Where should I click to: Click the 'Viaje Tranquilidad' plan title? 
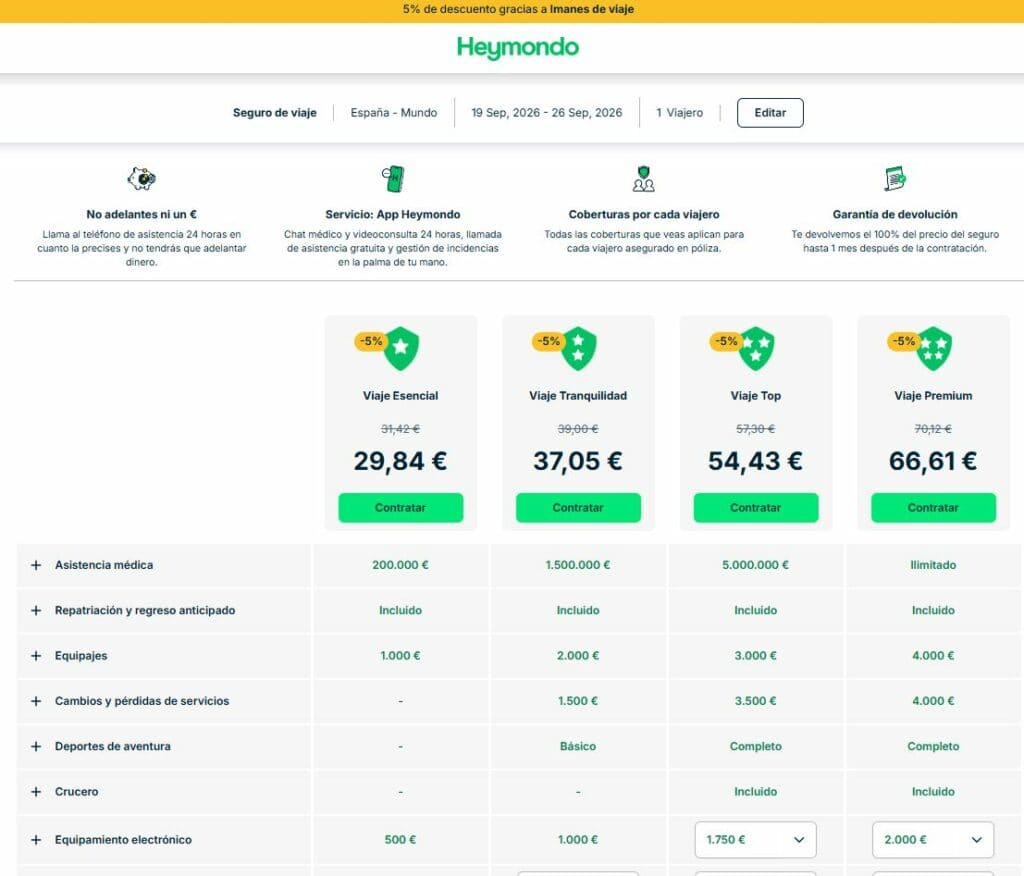578,396
